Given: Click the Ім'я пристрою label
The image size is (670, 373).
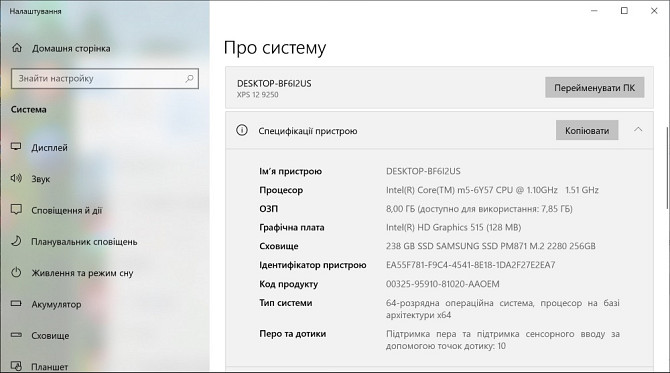Looking at the screenshot, I should point(291,171).
